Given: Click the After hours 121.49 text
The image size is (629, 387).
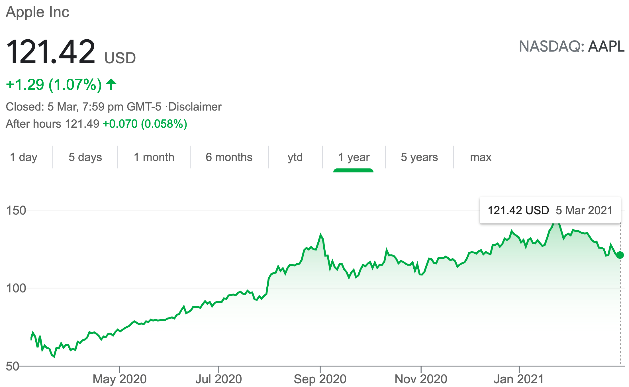Looking at the screenshot, I should tap(53, 124).
